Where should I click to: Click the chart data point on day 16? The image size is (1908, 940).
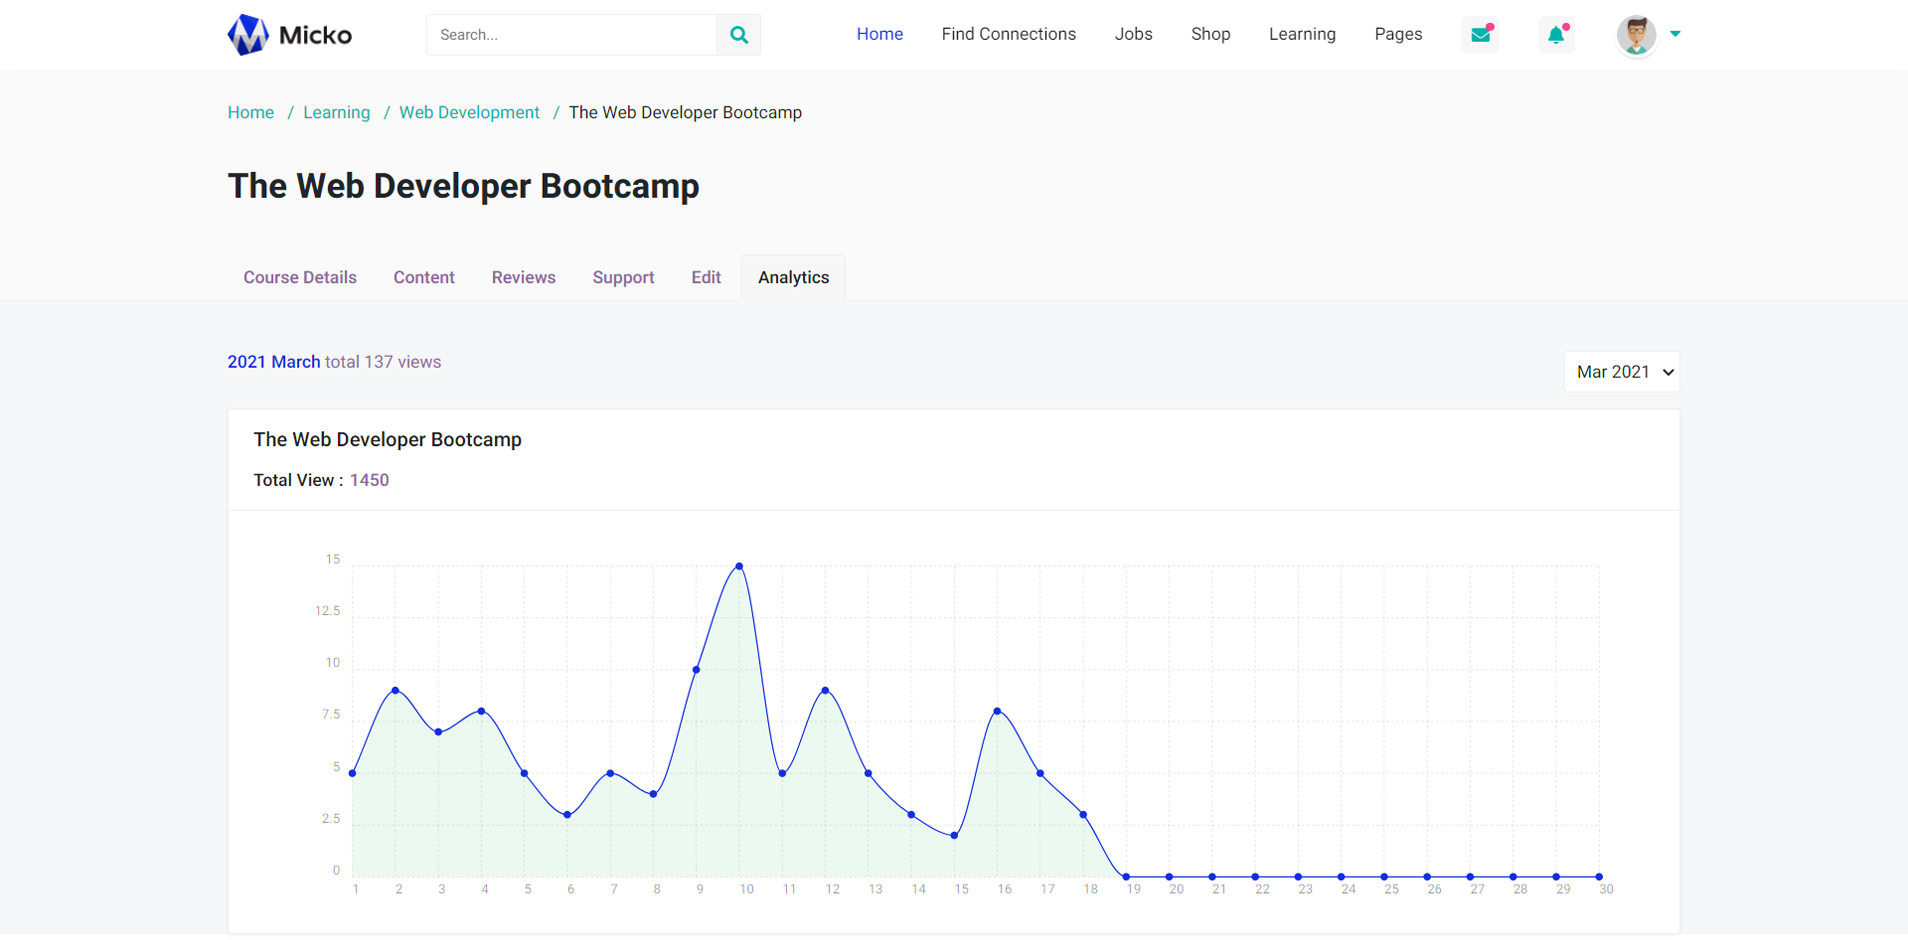point(997,711)
